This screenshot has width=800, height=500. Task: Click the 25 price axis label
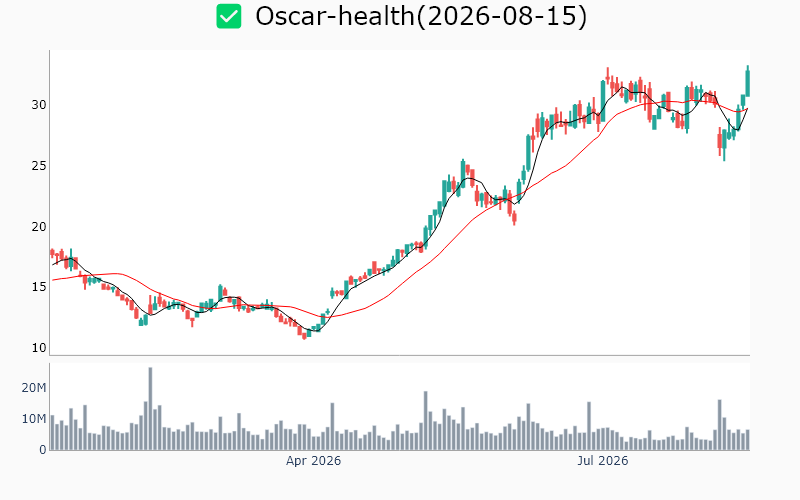click(x=39, y=166)
